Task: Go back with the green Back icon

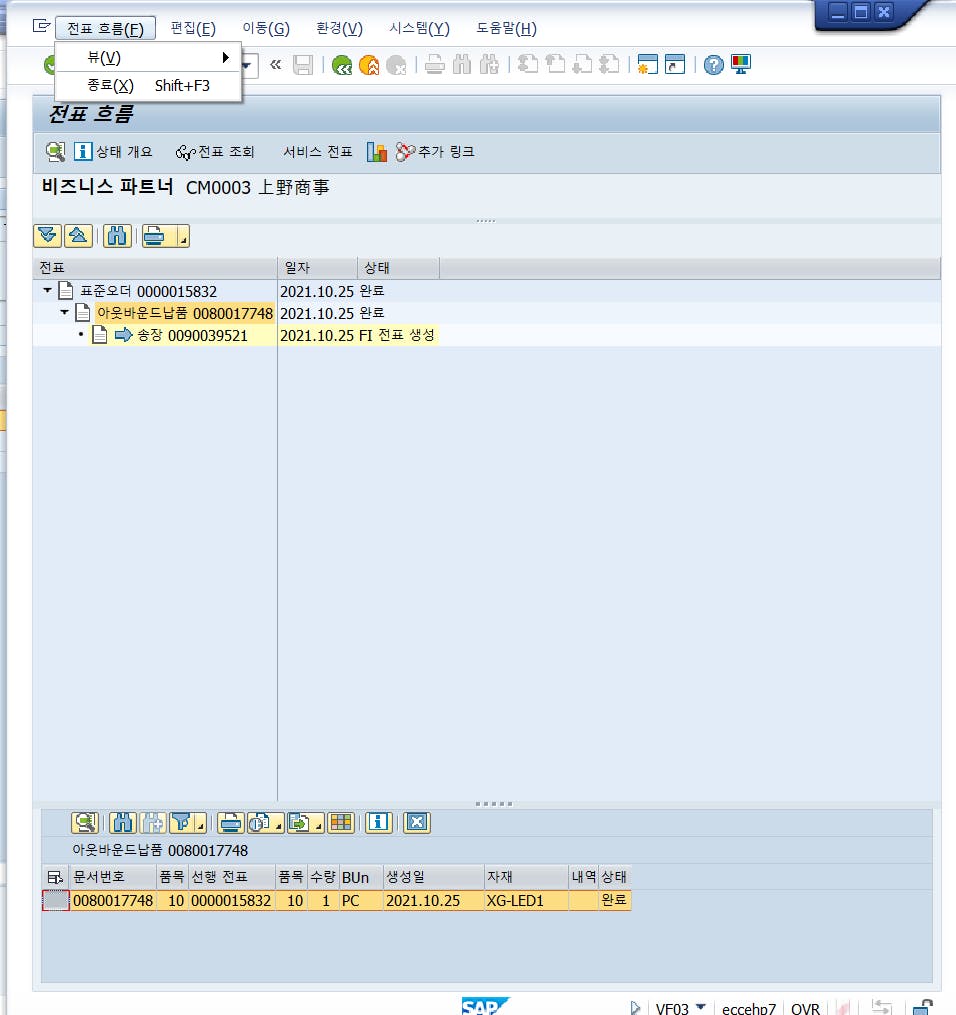Action: (x=342, y=65)
